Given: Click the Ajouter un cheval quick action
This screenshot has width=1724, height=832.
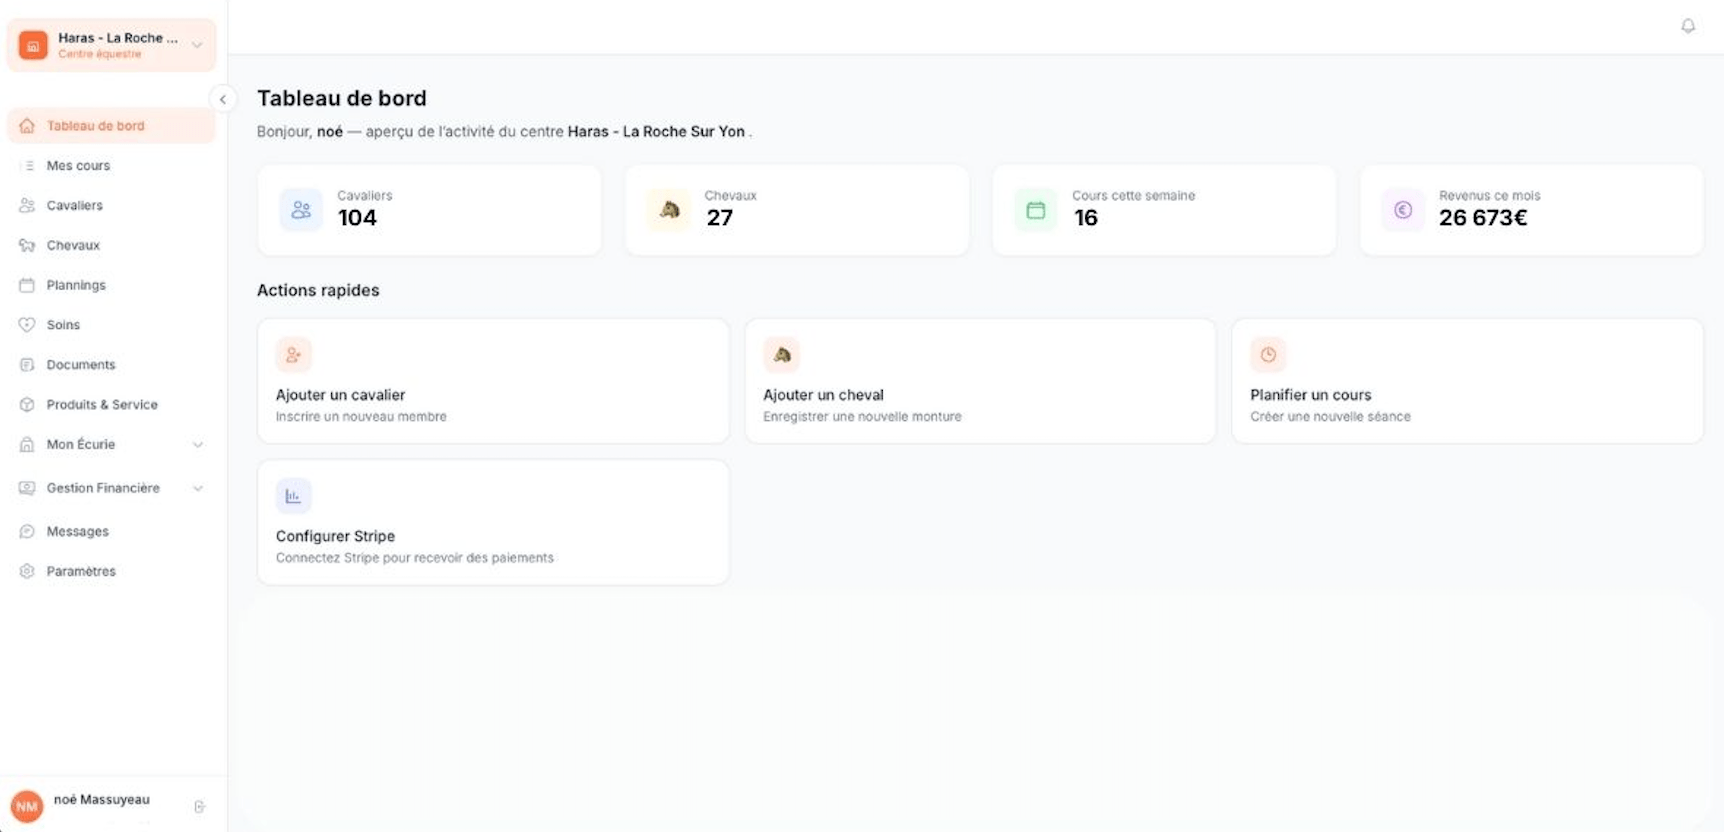Looking at the screenshot, I should 979,381.
